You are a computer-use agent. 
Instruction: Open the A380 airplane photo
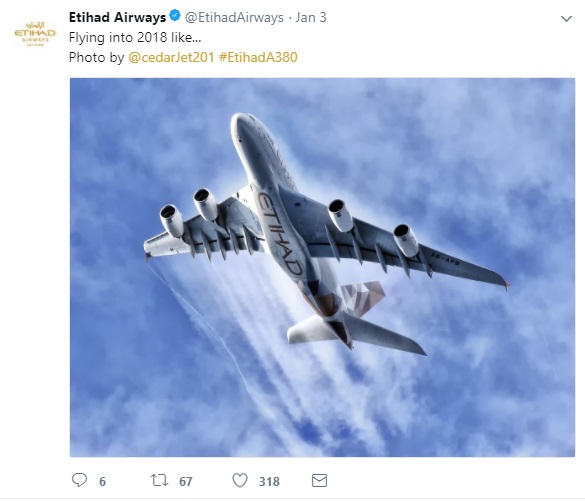coord(322,267)
